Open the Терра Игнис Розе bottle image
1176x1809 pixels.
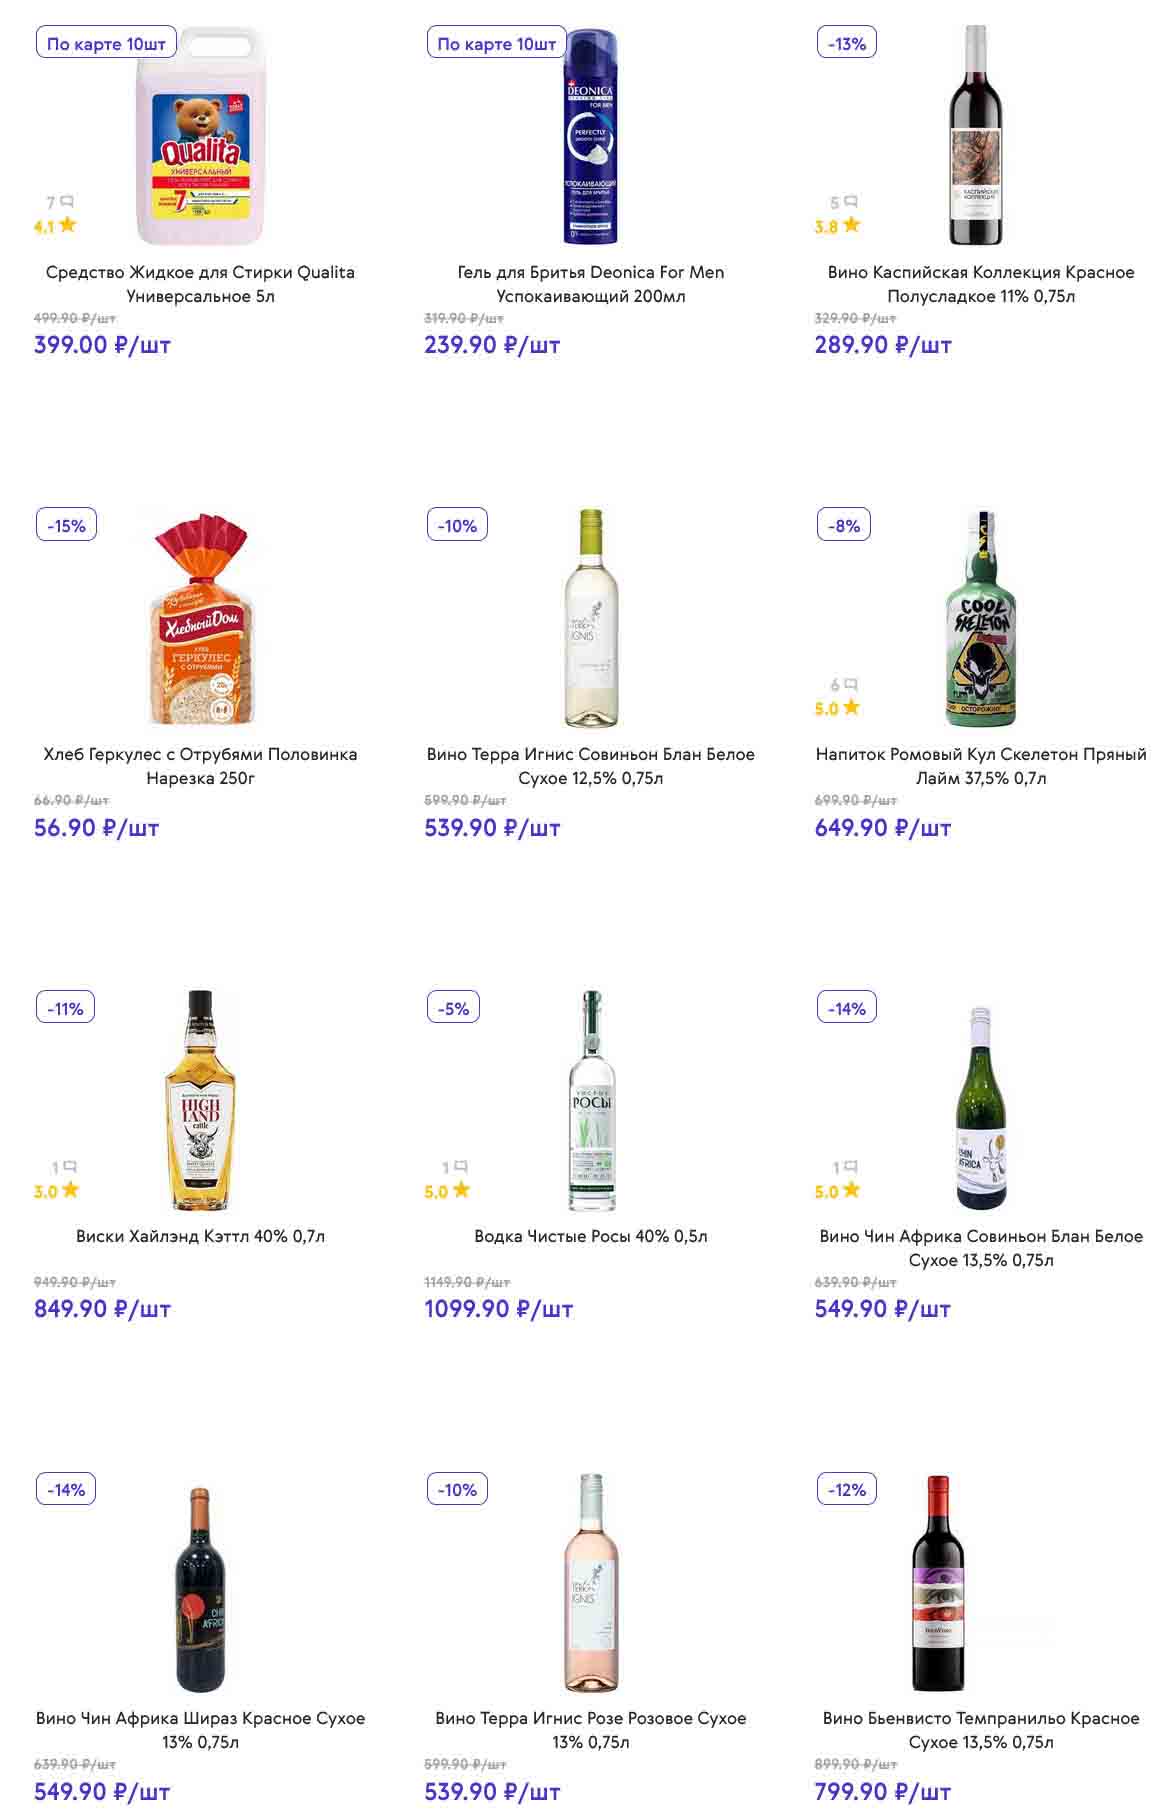coord(591,1582)
